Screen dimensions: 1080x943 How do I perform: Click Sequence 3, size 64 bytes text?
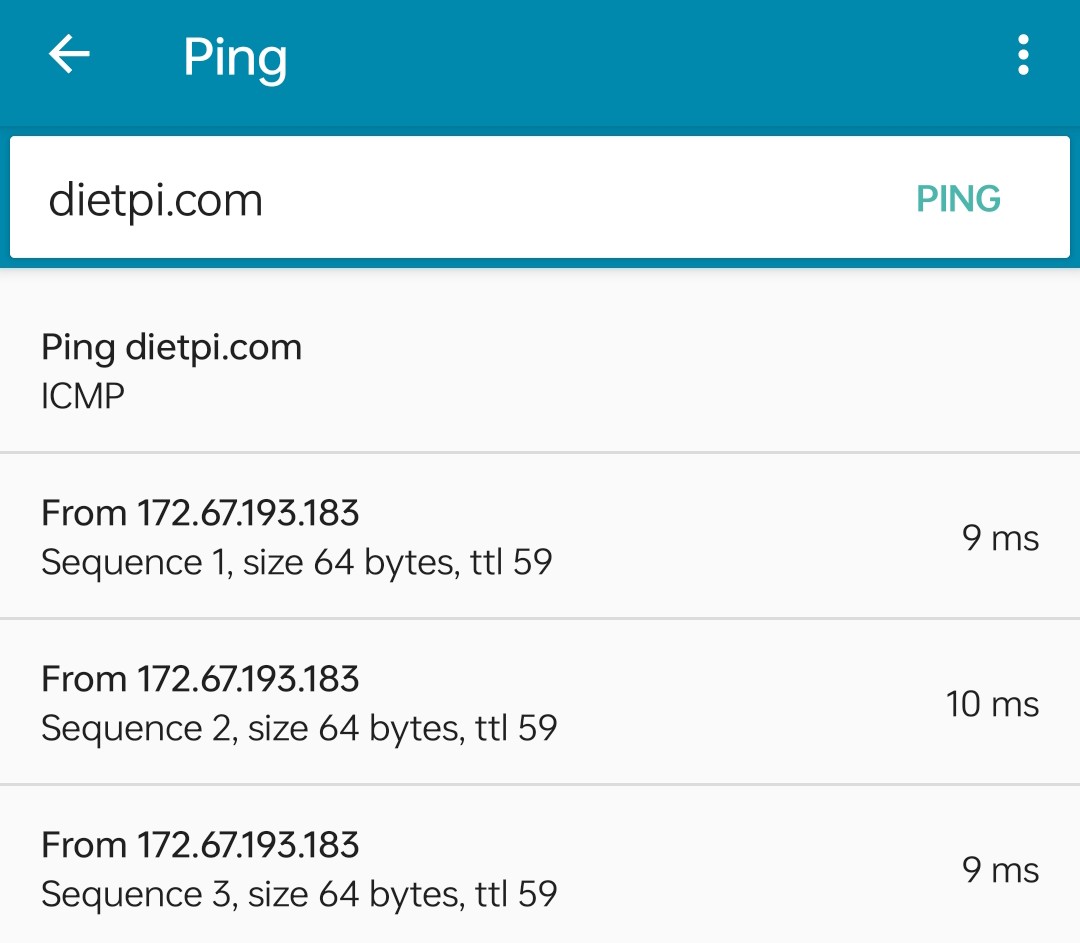(x=253, y=895)
